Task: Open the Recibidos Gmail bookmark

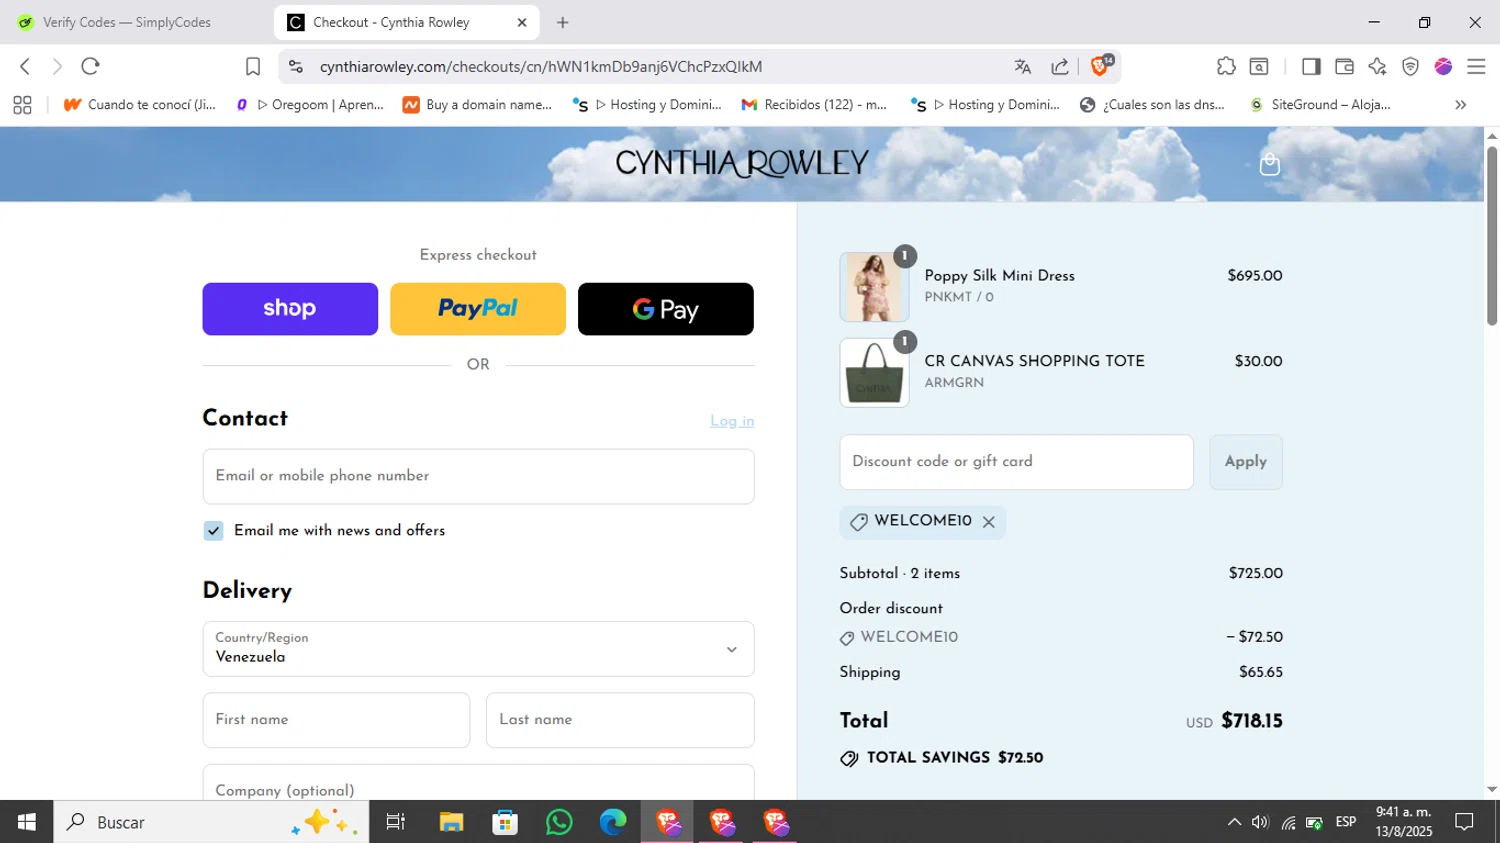Action: 814,104
